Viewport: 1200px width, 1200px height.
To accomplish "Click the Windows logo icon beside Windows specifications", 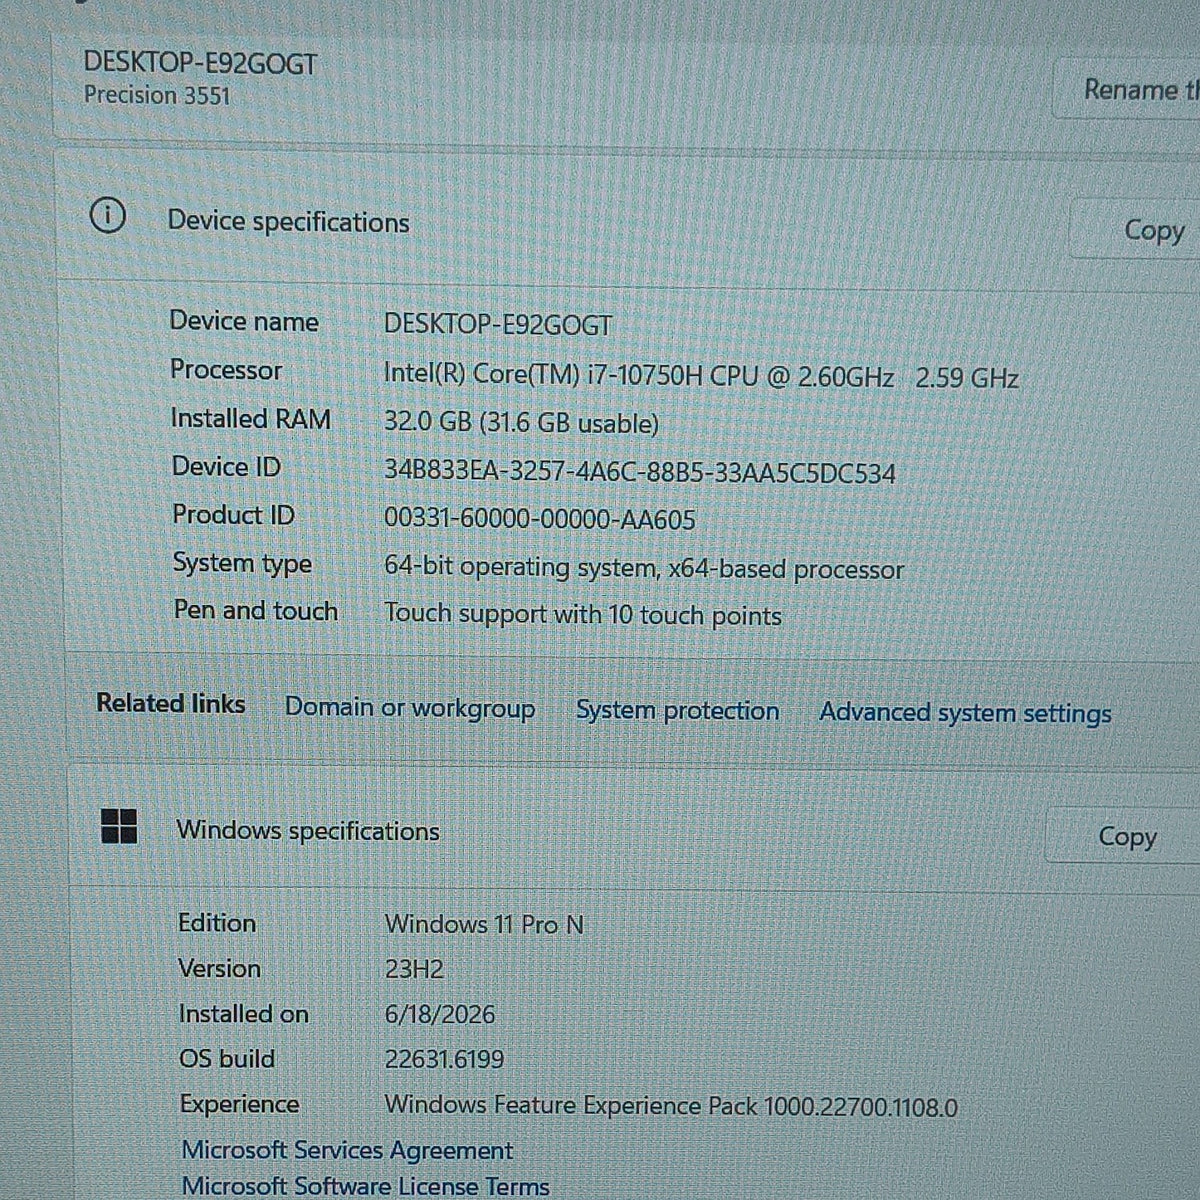I will [x=120, y=826].
